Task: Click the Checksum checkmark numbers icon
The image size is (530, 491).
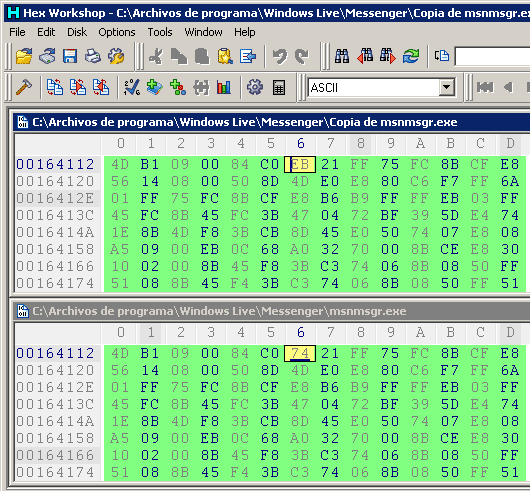Action: pyautogui.click(x=132, y=88)
